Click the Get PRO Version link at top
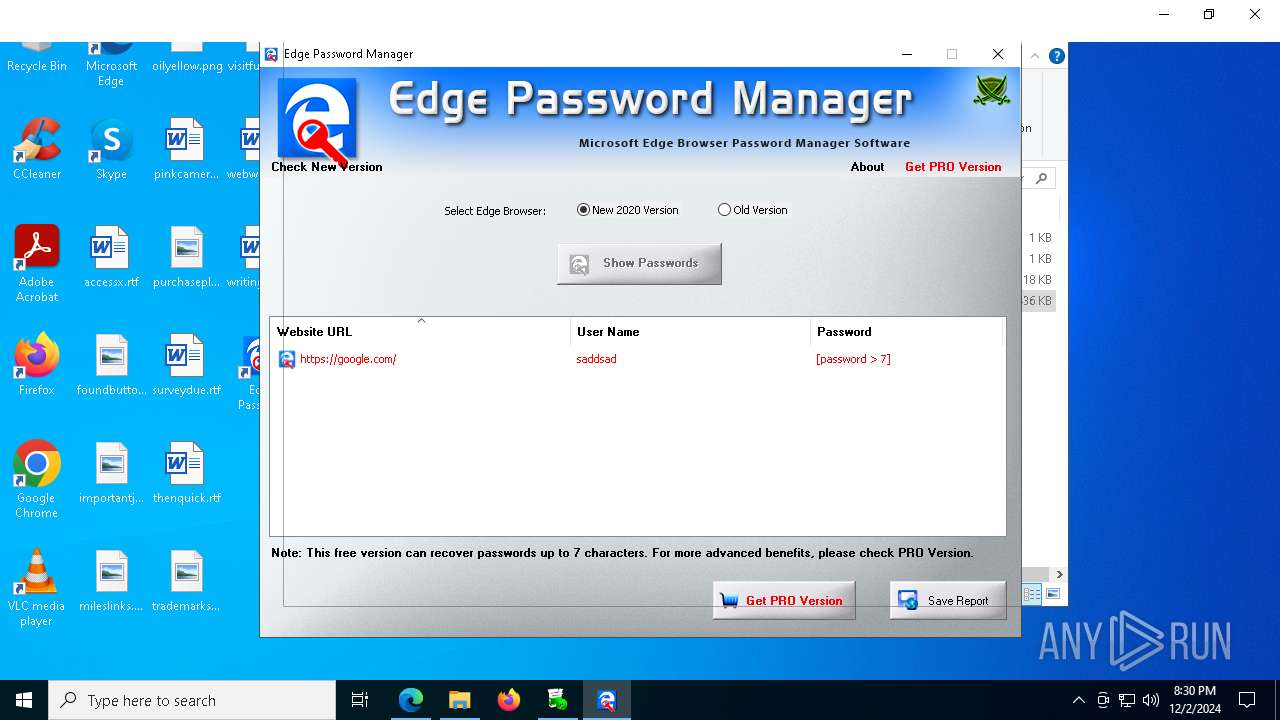1280x720 pixels. click(x=953, y=167)
